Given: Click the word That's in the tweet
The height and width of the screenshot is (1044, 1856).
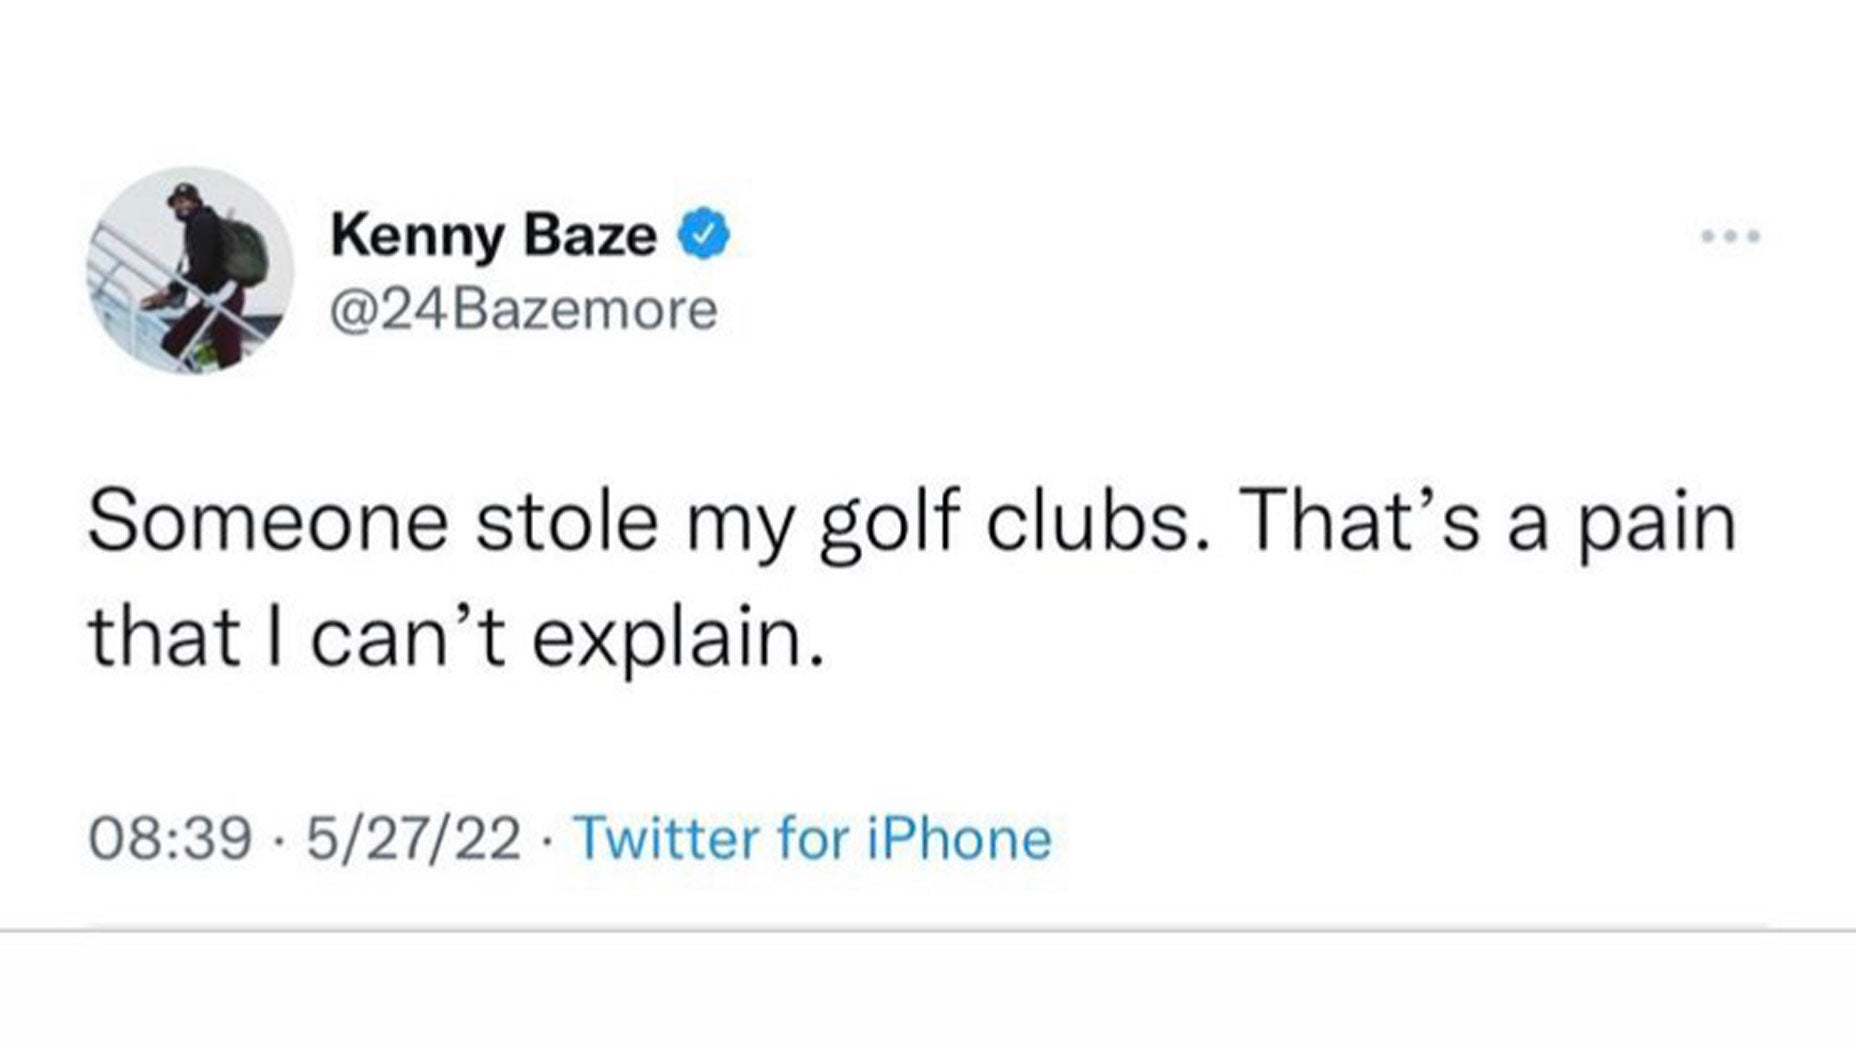Looking at the screenshot, I should point(1362,522).
